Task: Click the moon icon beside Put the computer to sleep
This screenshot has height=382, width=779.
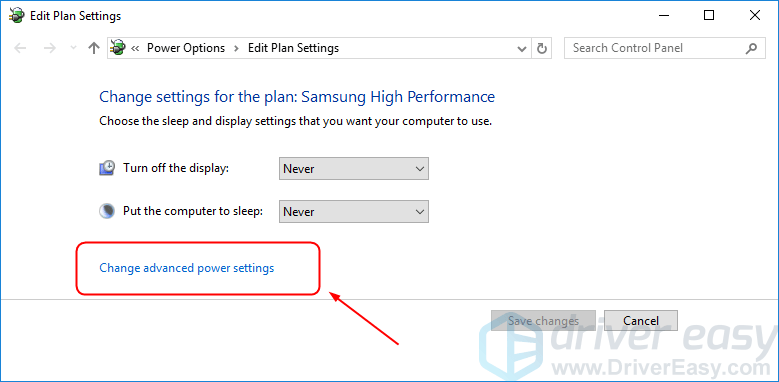Action: pyautogui.click(x=107, y=211)
